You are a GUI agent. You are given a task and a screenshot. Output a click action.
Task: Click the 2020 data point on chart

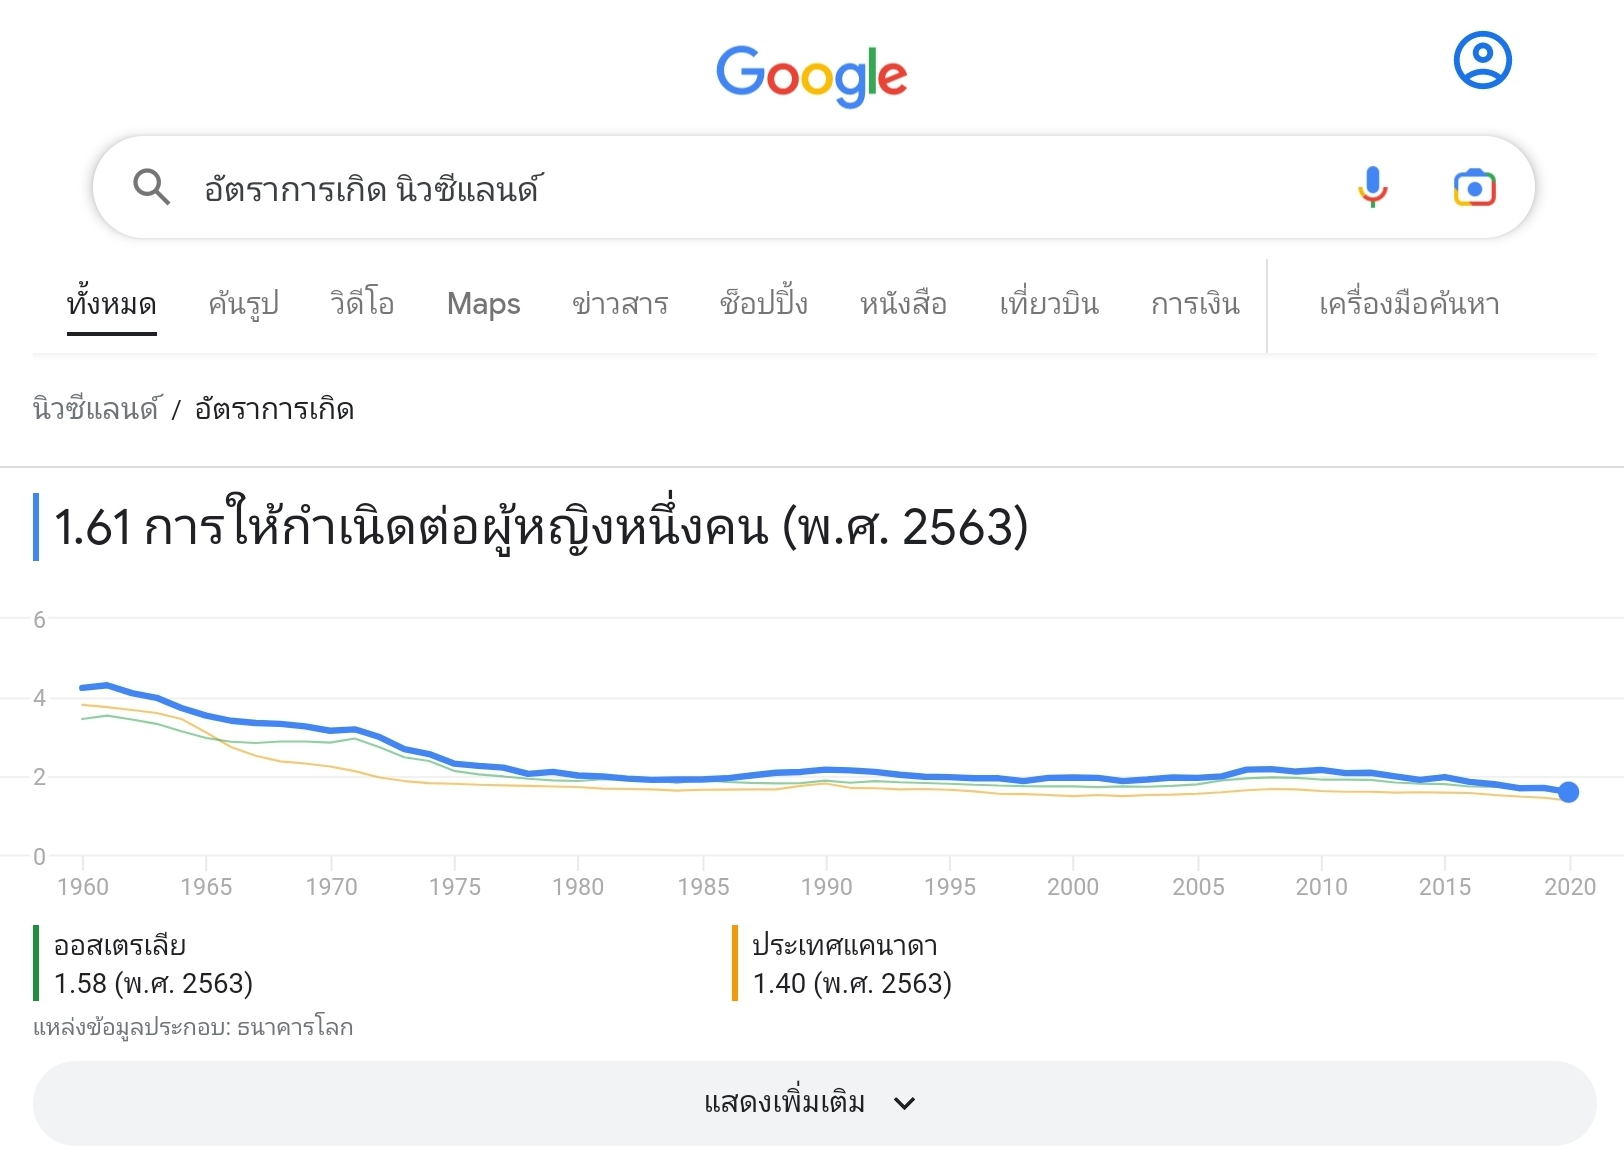tap(1568, 792)
